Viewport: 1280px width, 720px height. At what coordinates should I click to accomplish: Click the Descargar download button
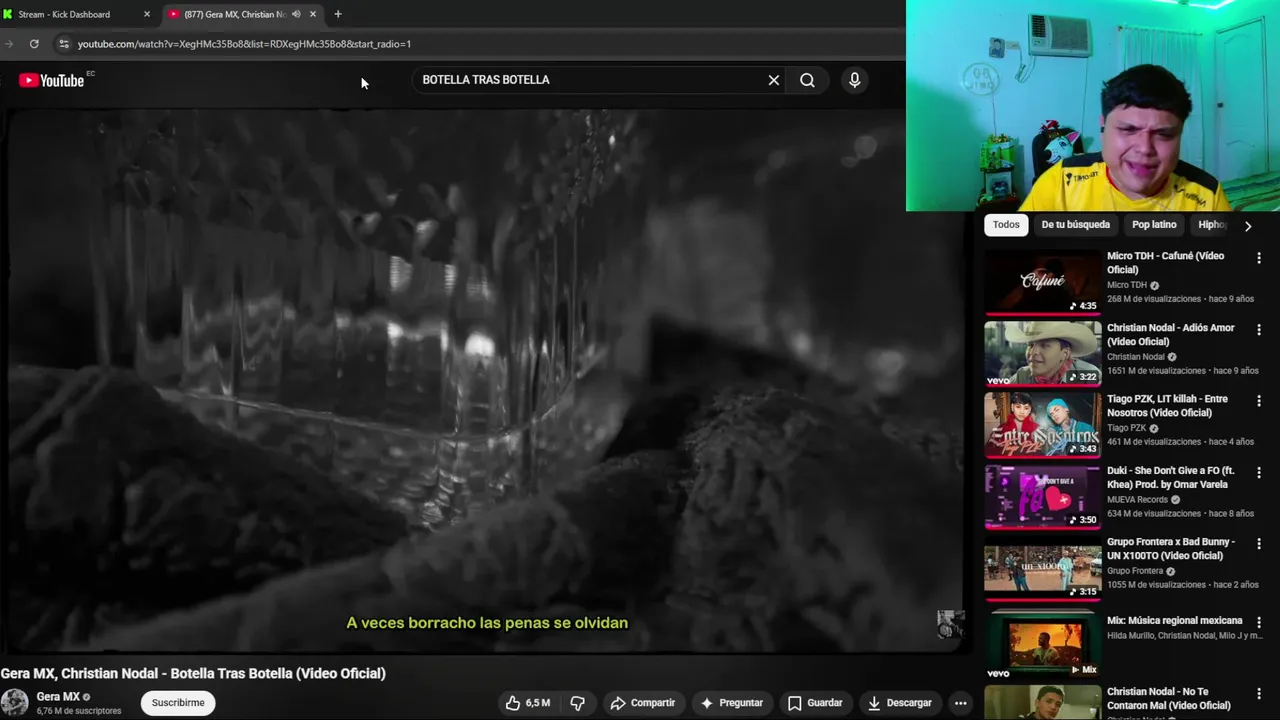coord(899,703)
